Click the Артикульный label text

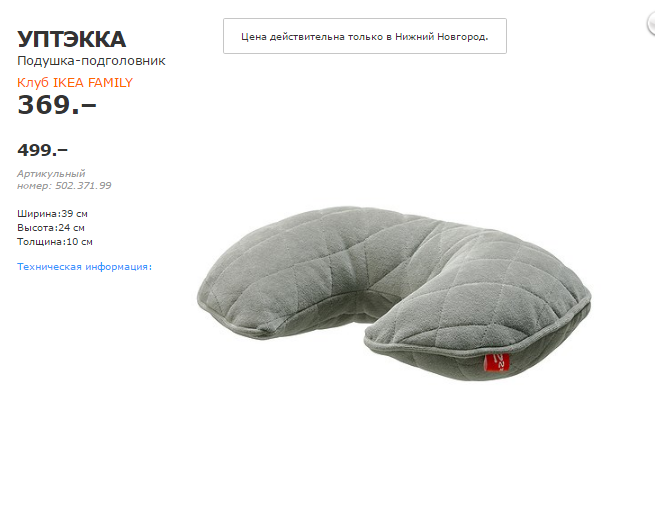click(x=51, y=174)
